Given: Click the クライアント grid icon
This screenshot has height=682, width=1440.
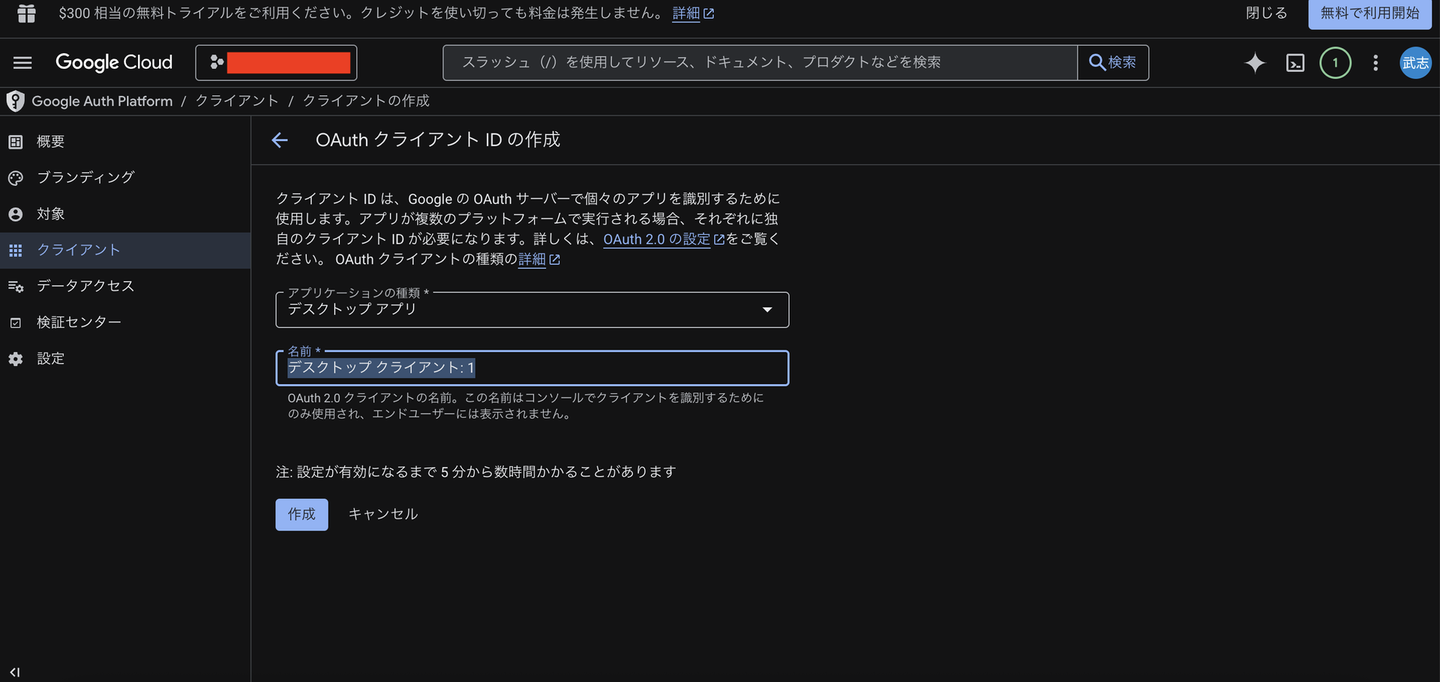Looking at the screenshot, I should point(15,250).
